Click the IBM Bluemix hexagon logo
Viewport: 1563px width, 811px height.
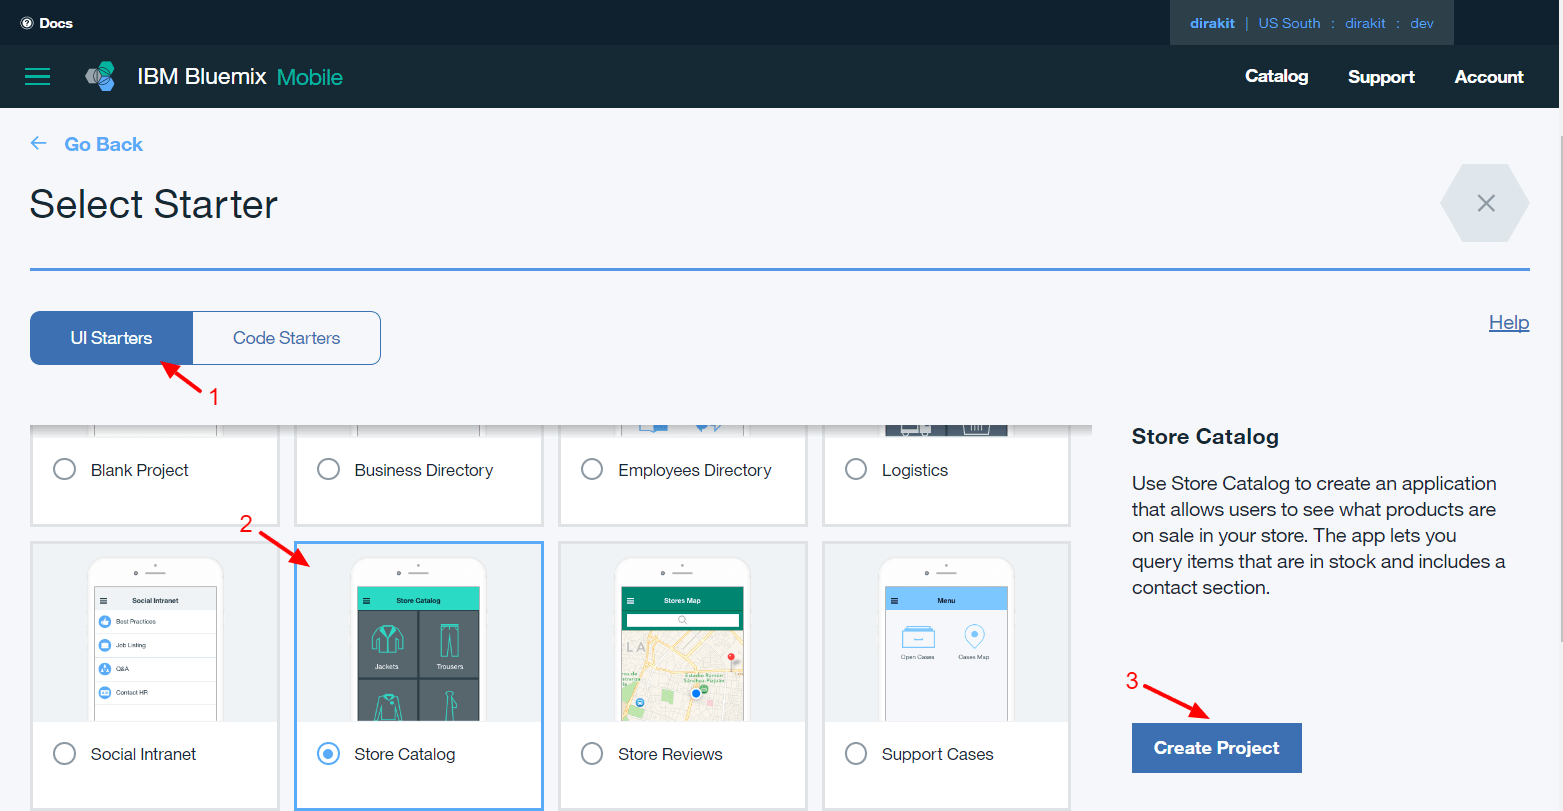click(x=100, y=77)
